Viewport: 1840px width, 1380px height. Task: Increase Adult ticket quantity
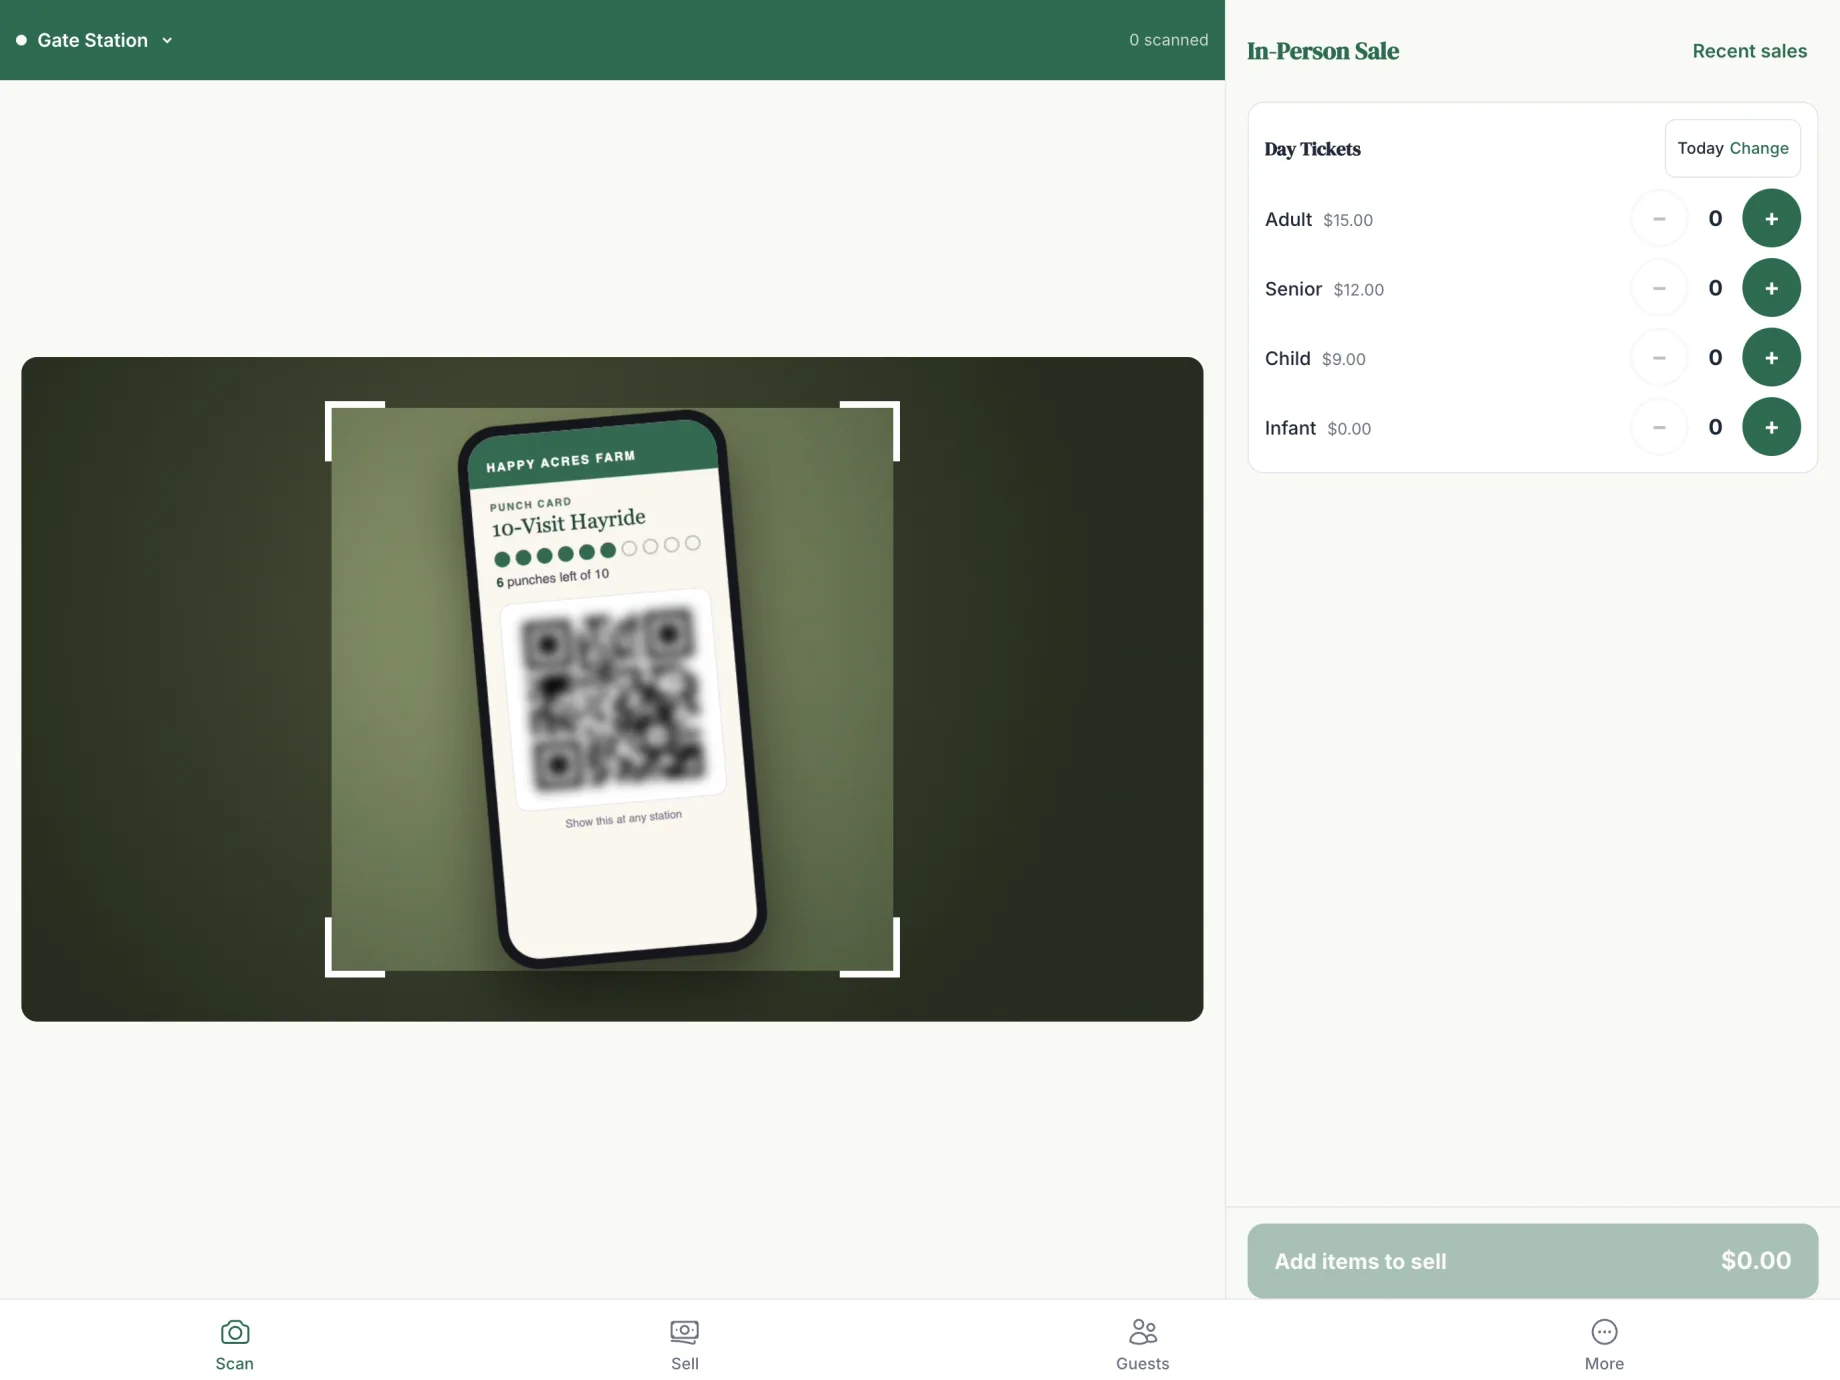pos(1771,218)
